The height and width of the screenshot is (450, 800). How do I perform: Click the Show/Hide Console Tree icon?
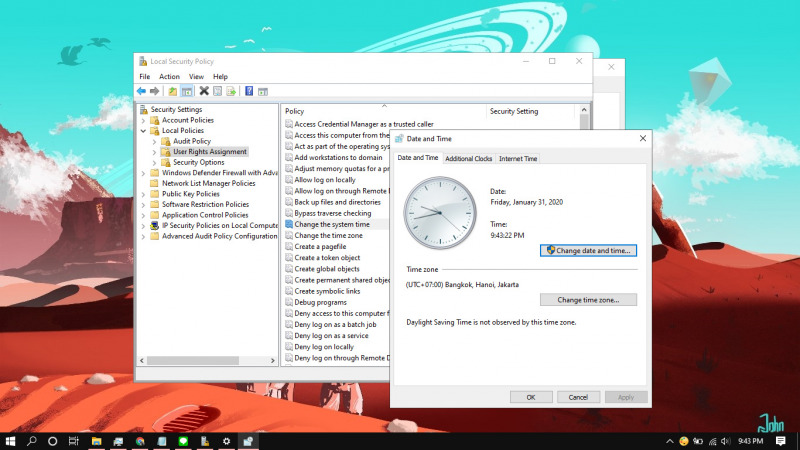(187, 91)
